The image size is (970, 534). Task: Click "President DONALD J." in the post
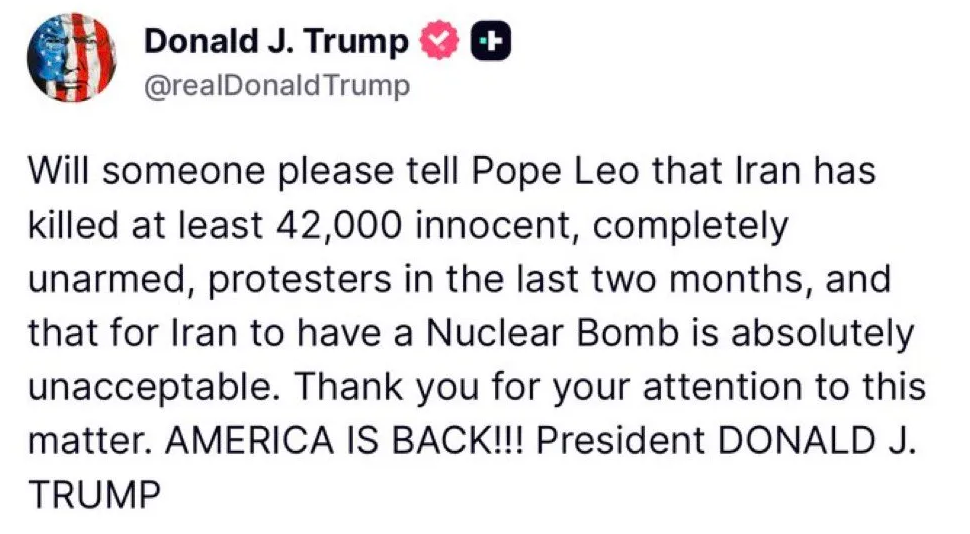point(729,441)
